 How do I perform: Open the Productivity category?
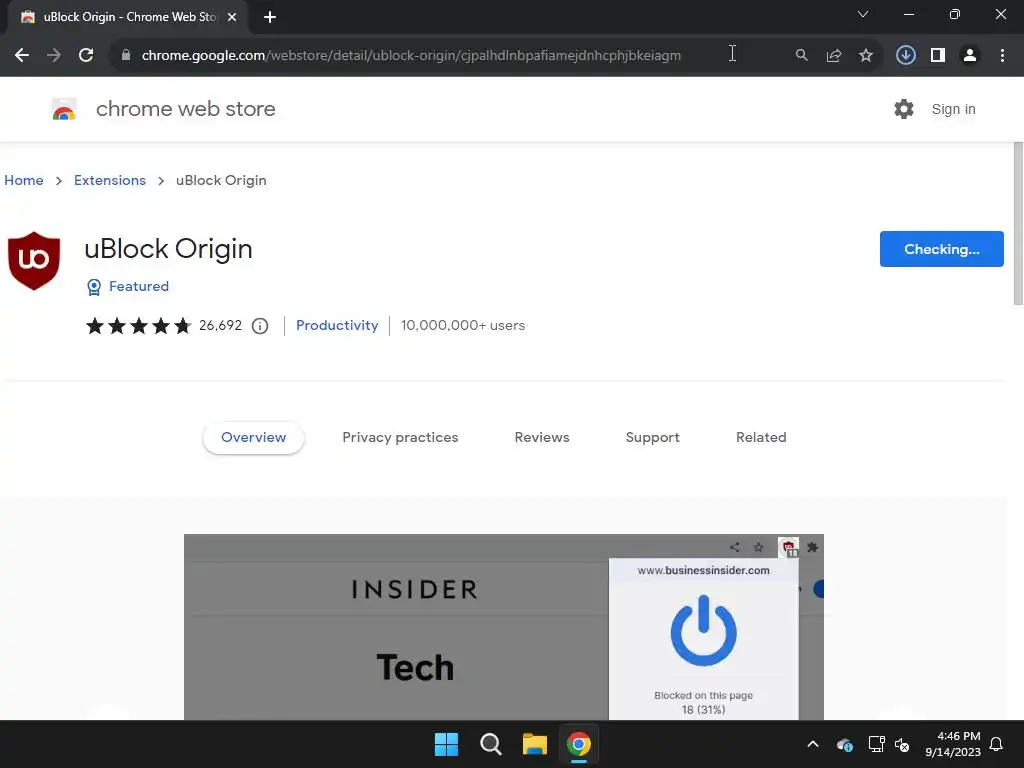pyautogui.click(x=337, y=325)
